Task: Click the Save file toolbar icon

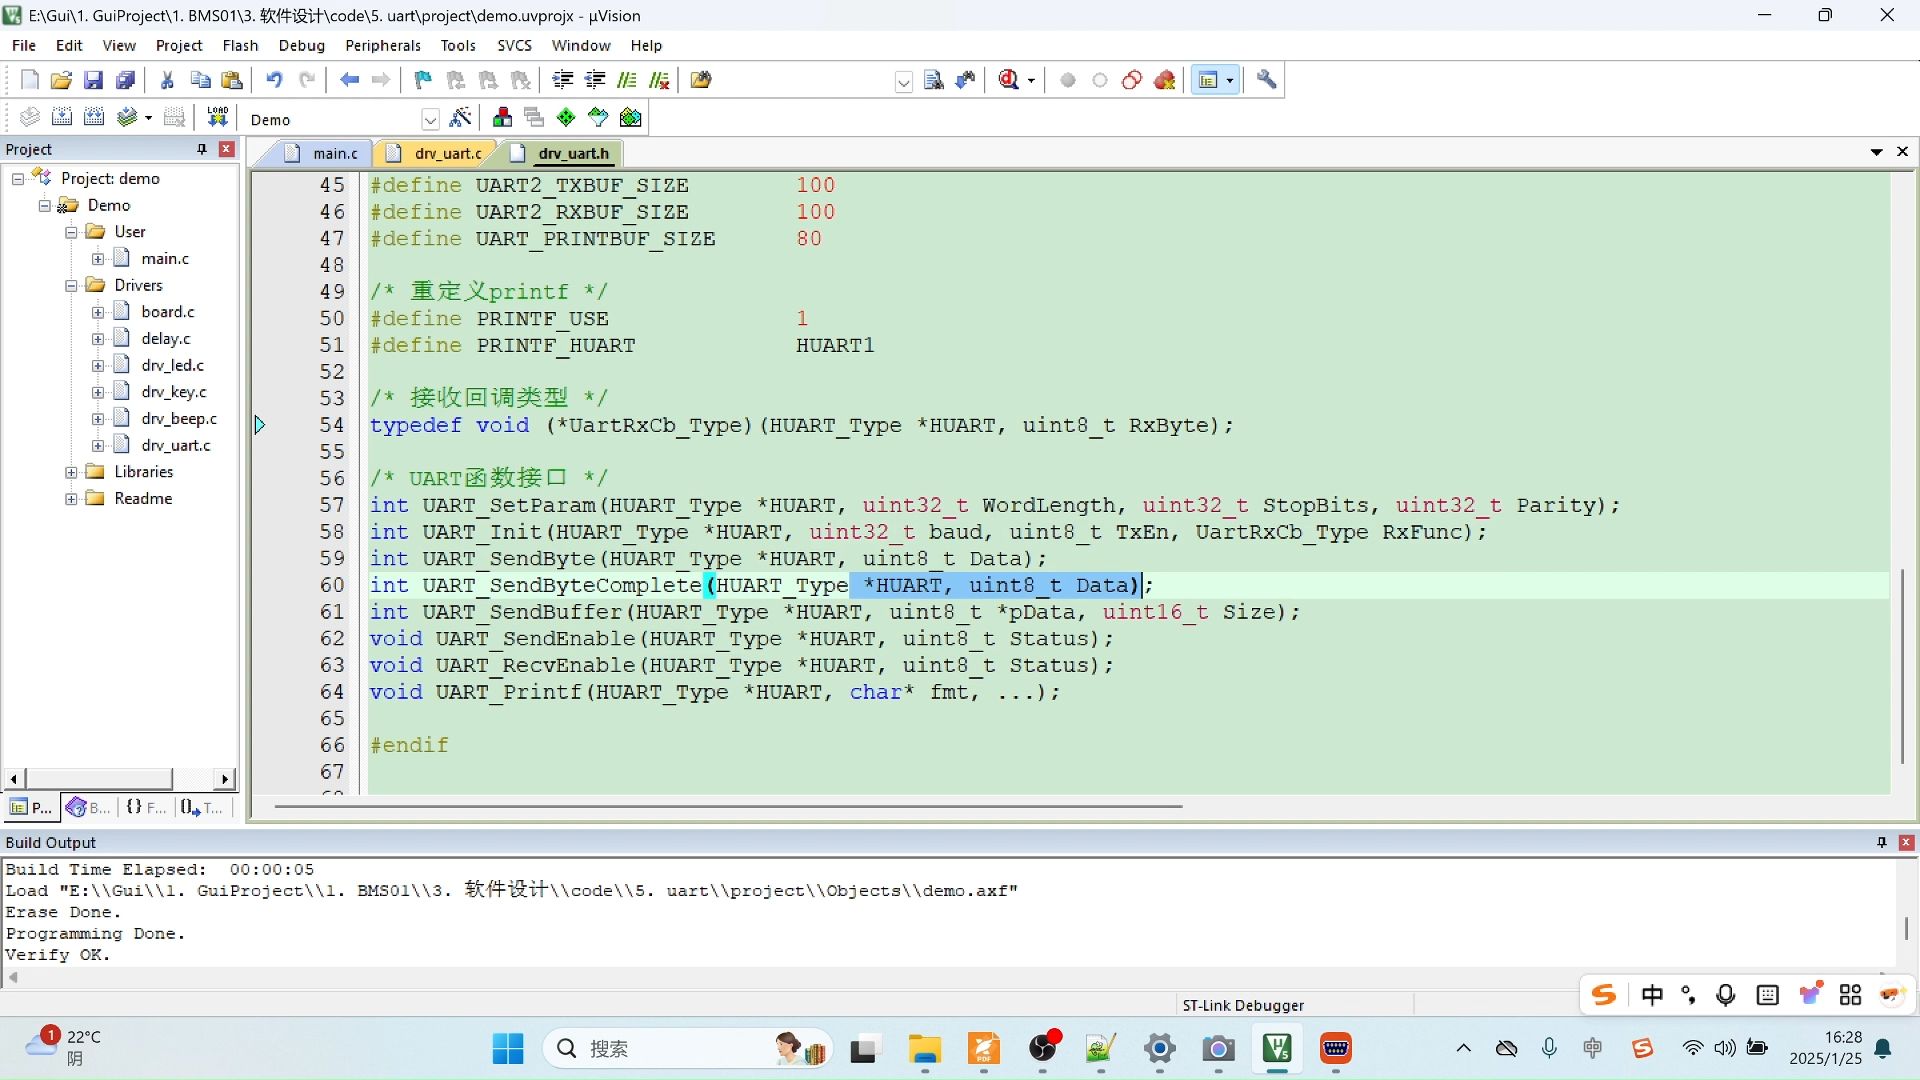Action: pyautogui.click(x=93, y=80)
